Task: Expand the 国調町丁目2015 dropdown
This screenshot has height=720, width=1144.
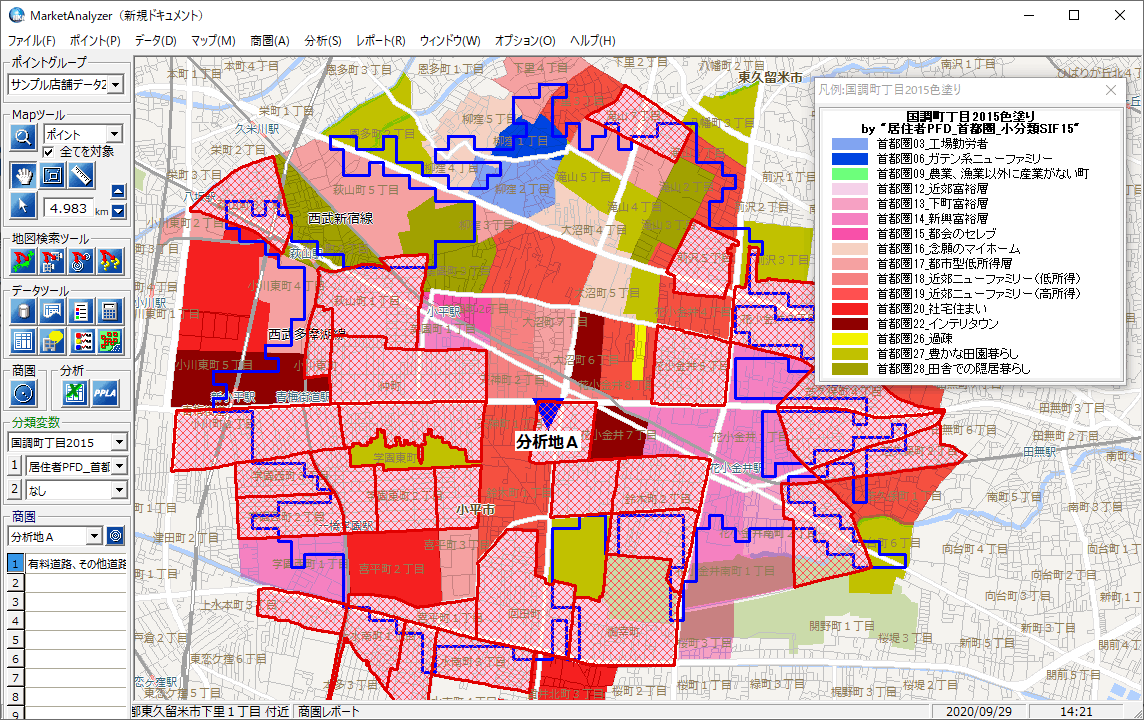Action: pos(118,442)
